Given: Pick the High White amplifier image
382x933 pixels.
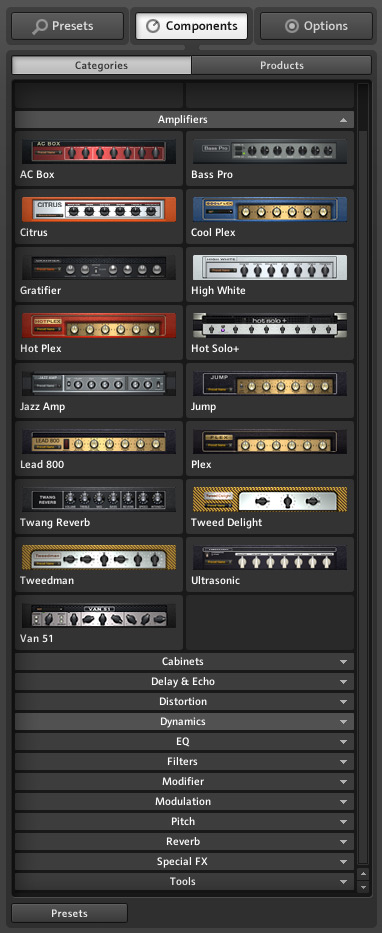Looking at the screenshot, I should (270, 268).
